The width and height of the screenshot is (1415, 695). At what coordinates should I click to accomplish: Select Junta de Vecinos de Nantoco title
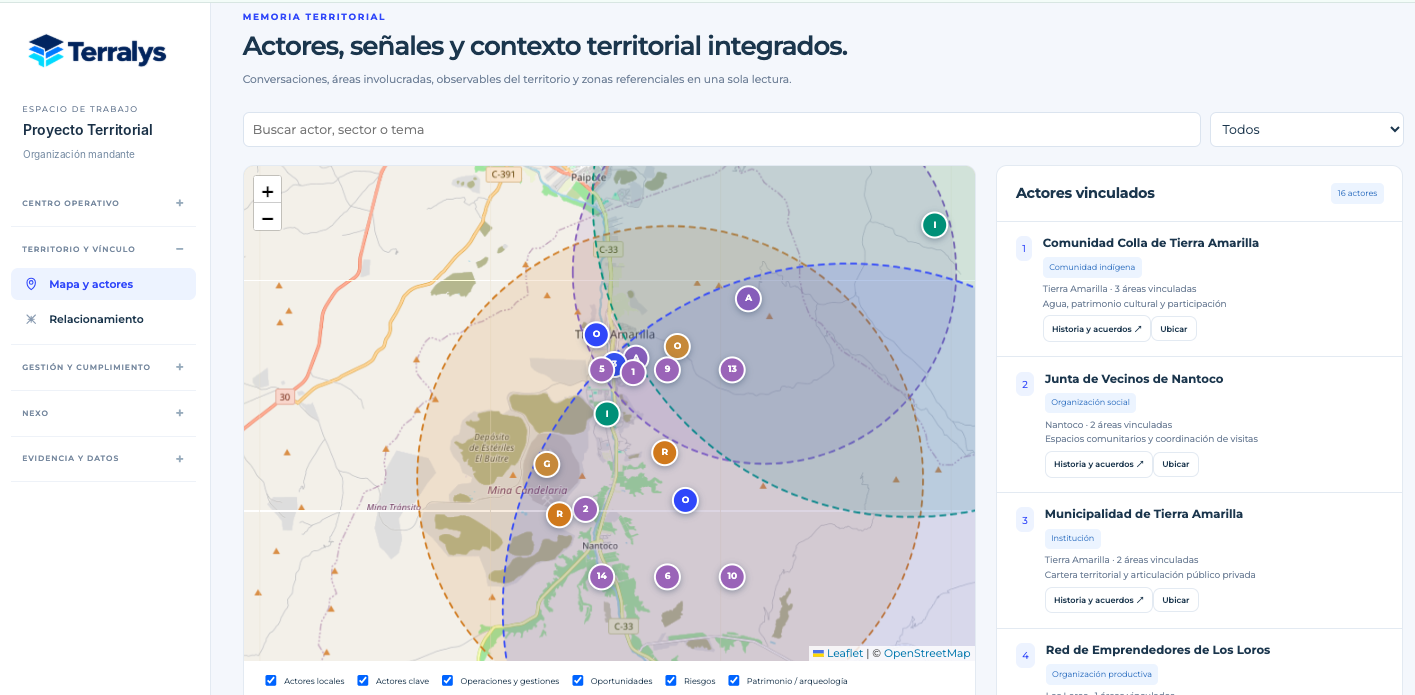(x=1134, y=379)
